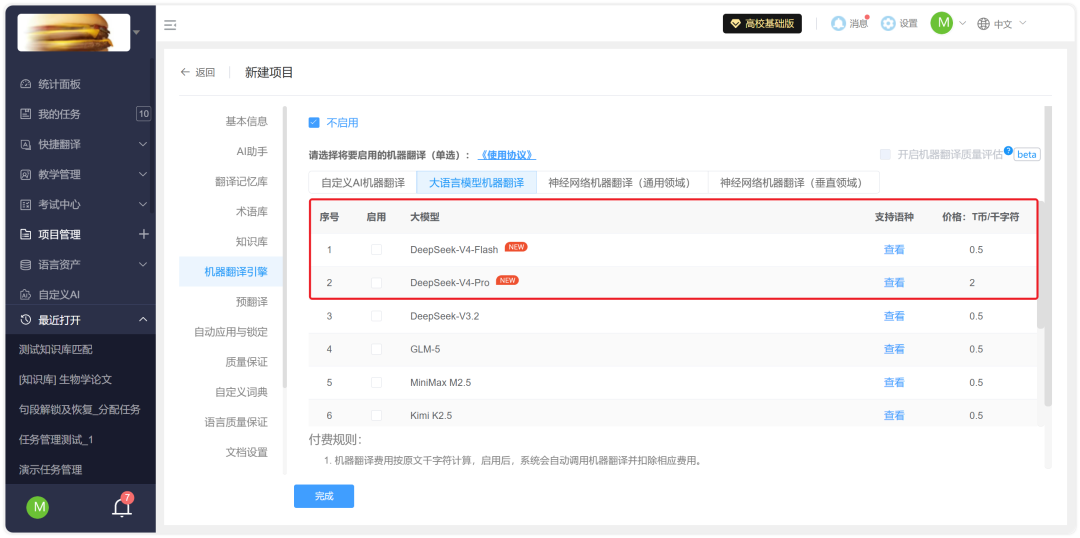Click the 快捷翻译 sidebar icon
The height and width of the screenshot is (538, 1080).
pyautogui.click(x=25, y=144)
